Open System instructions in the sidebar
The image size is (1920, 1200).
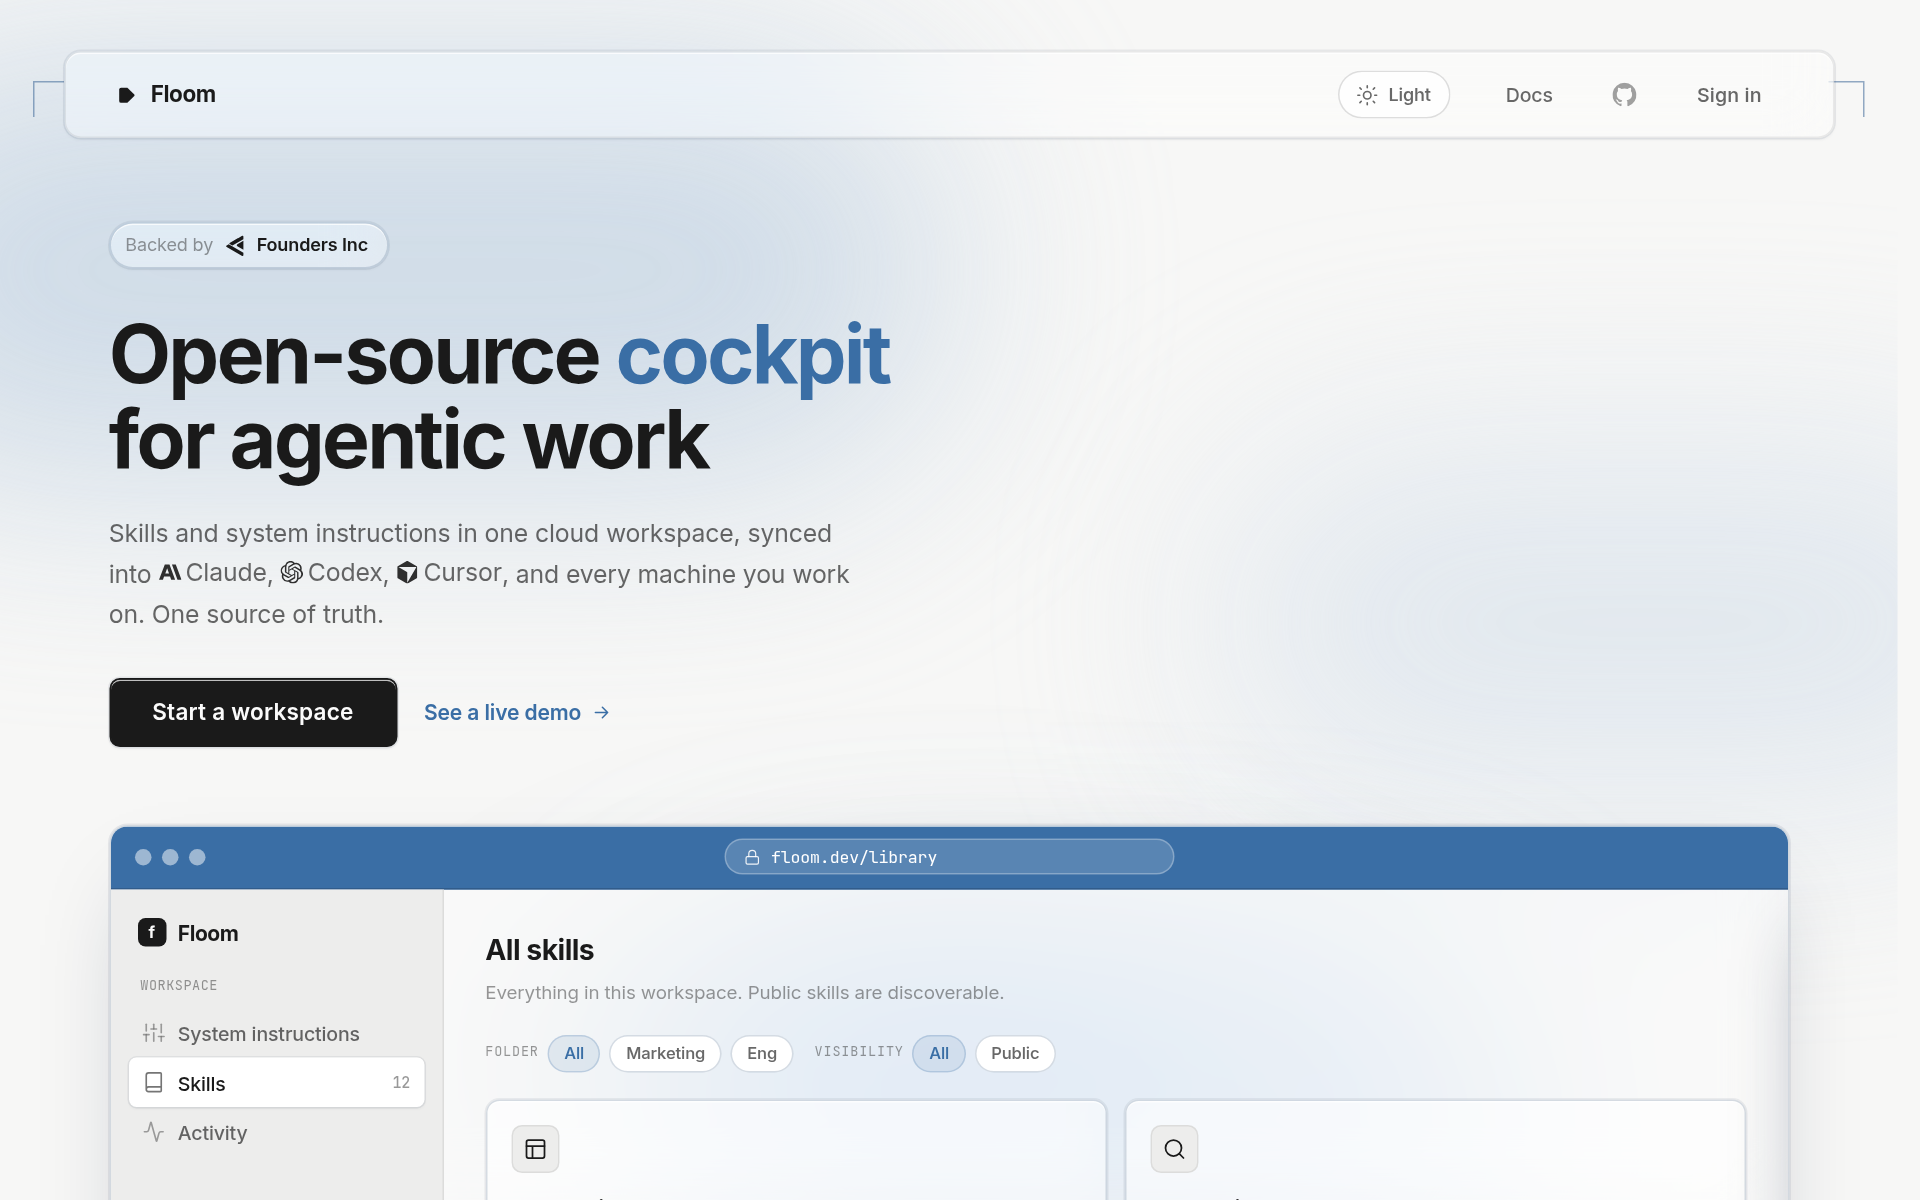click(x=276, y=1034)
